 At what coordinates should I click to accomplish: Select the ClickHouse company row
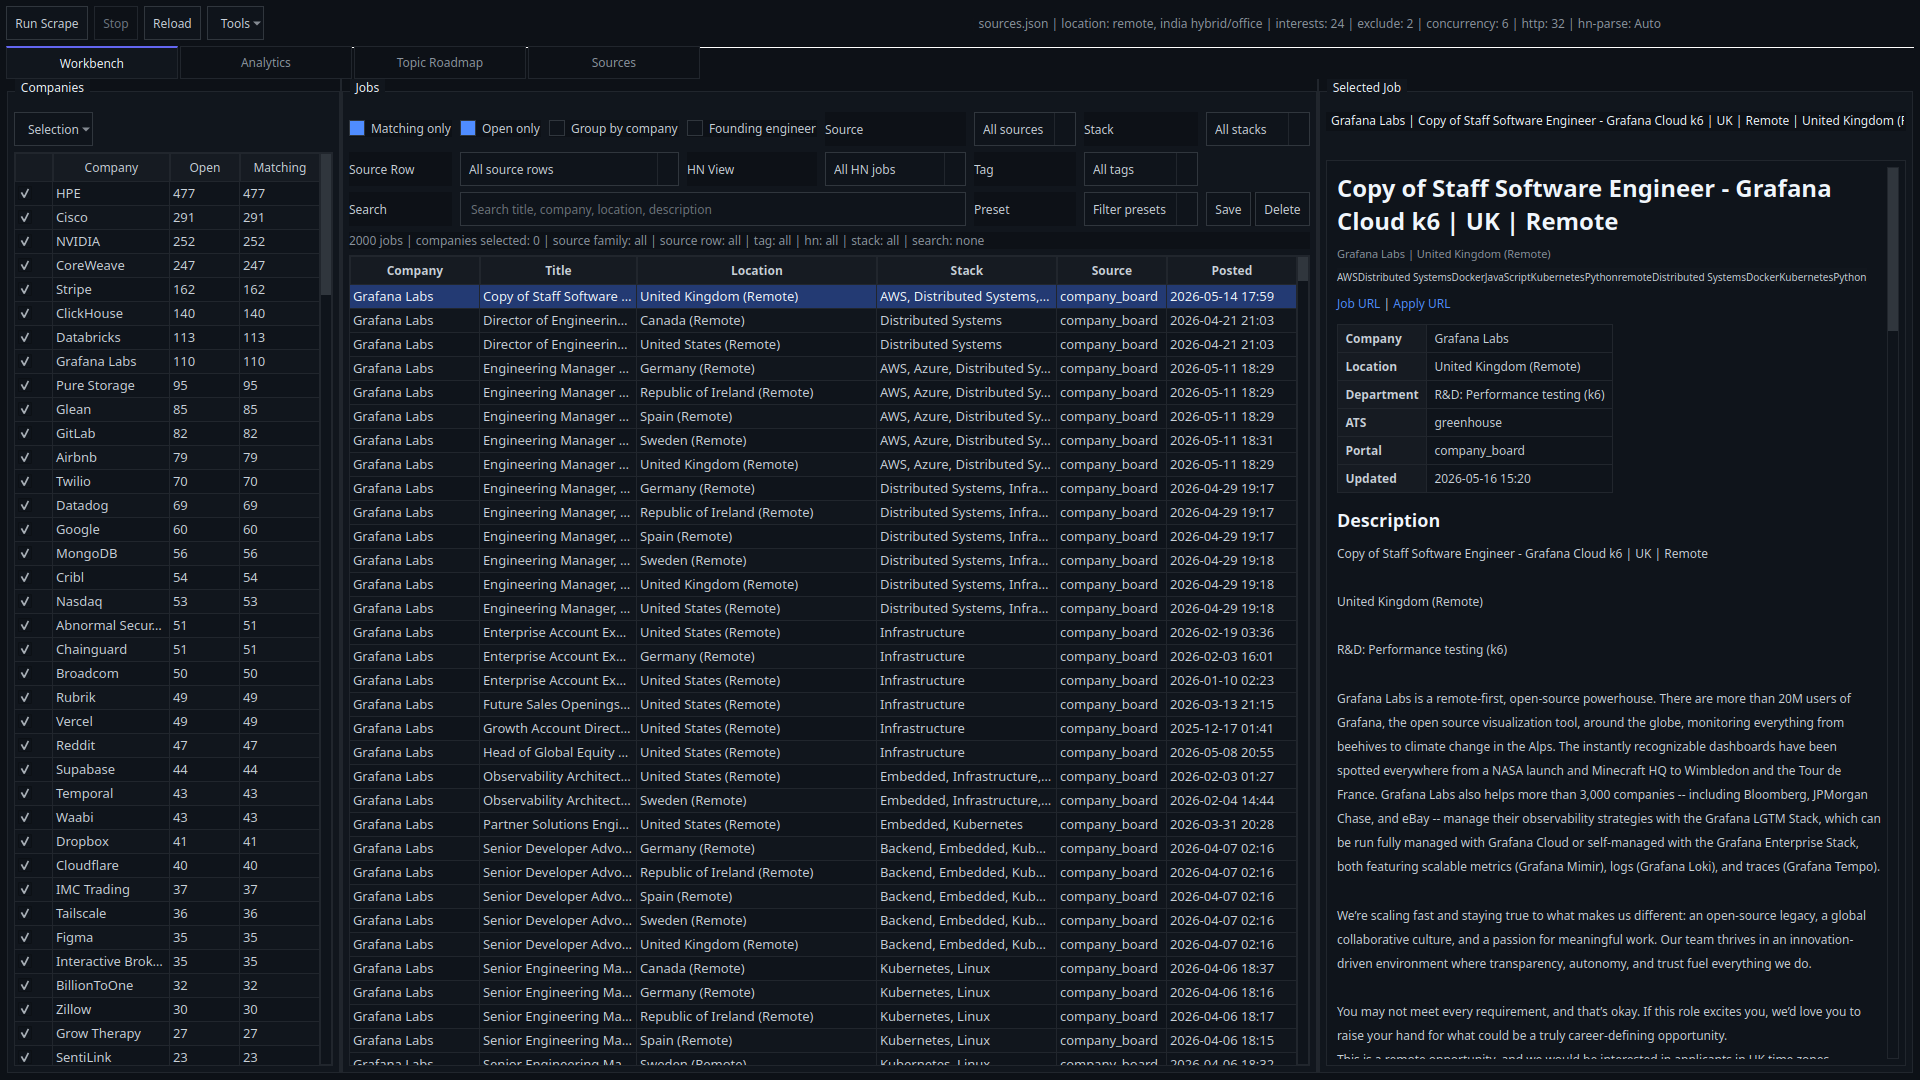tap(168, 314)
